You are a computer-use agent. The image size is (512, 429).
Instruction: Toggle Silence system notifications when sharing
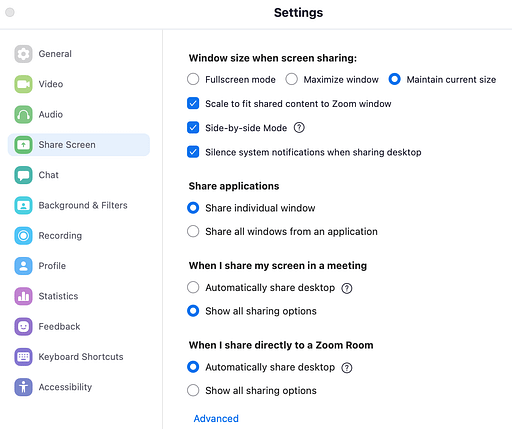tap(193, 152)
